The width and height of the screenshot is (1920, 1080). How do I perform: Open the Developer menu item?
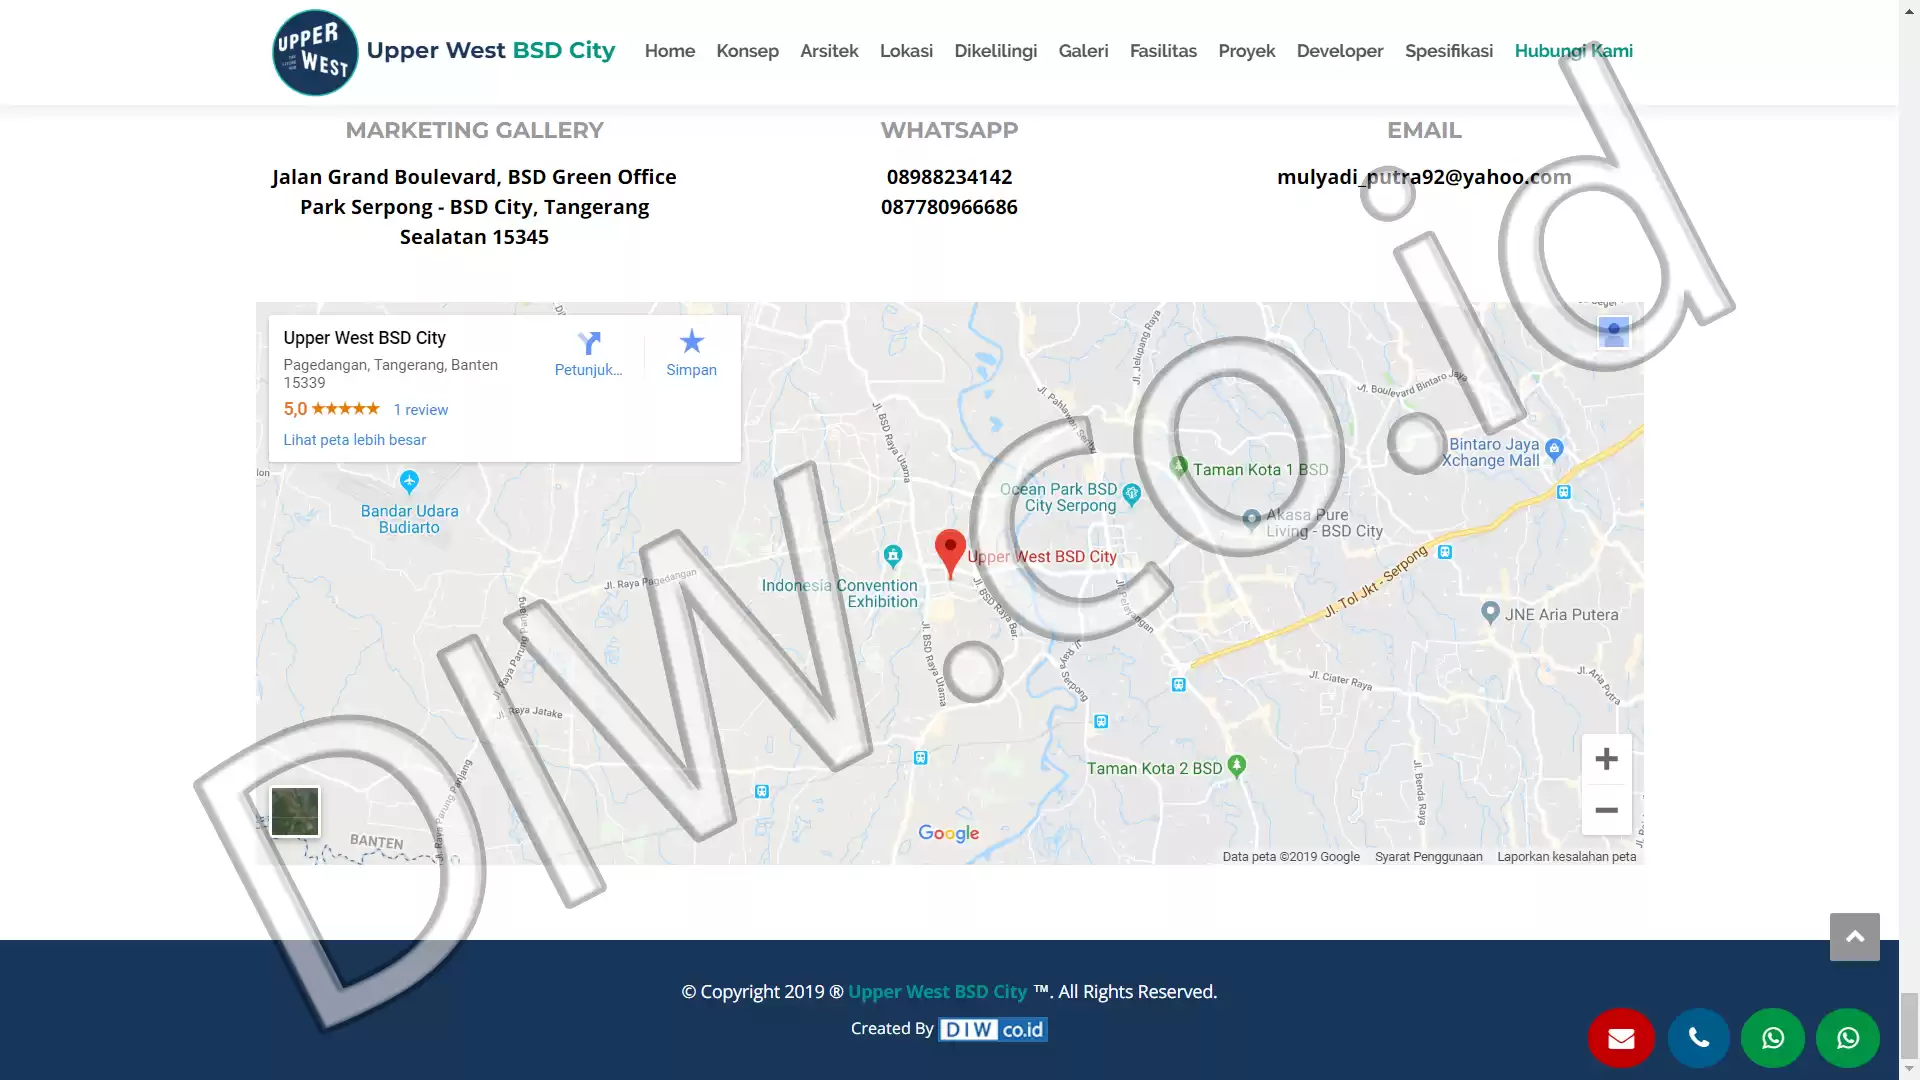tap(1340, 51)
